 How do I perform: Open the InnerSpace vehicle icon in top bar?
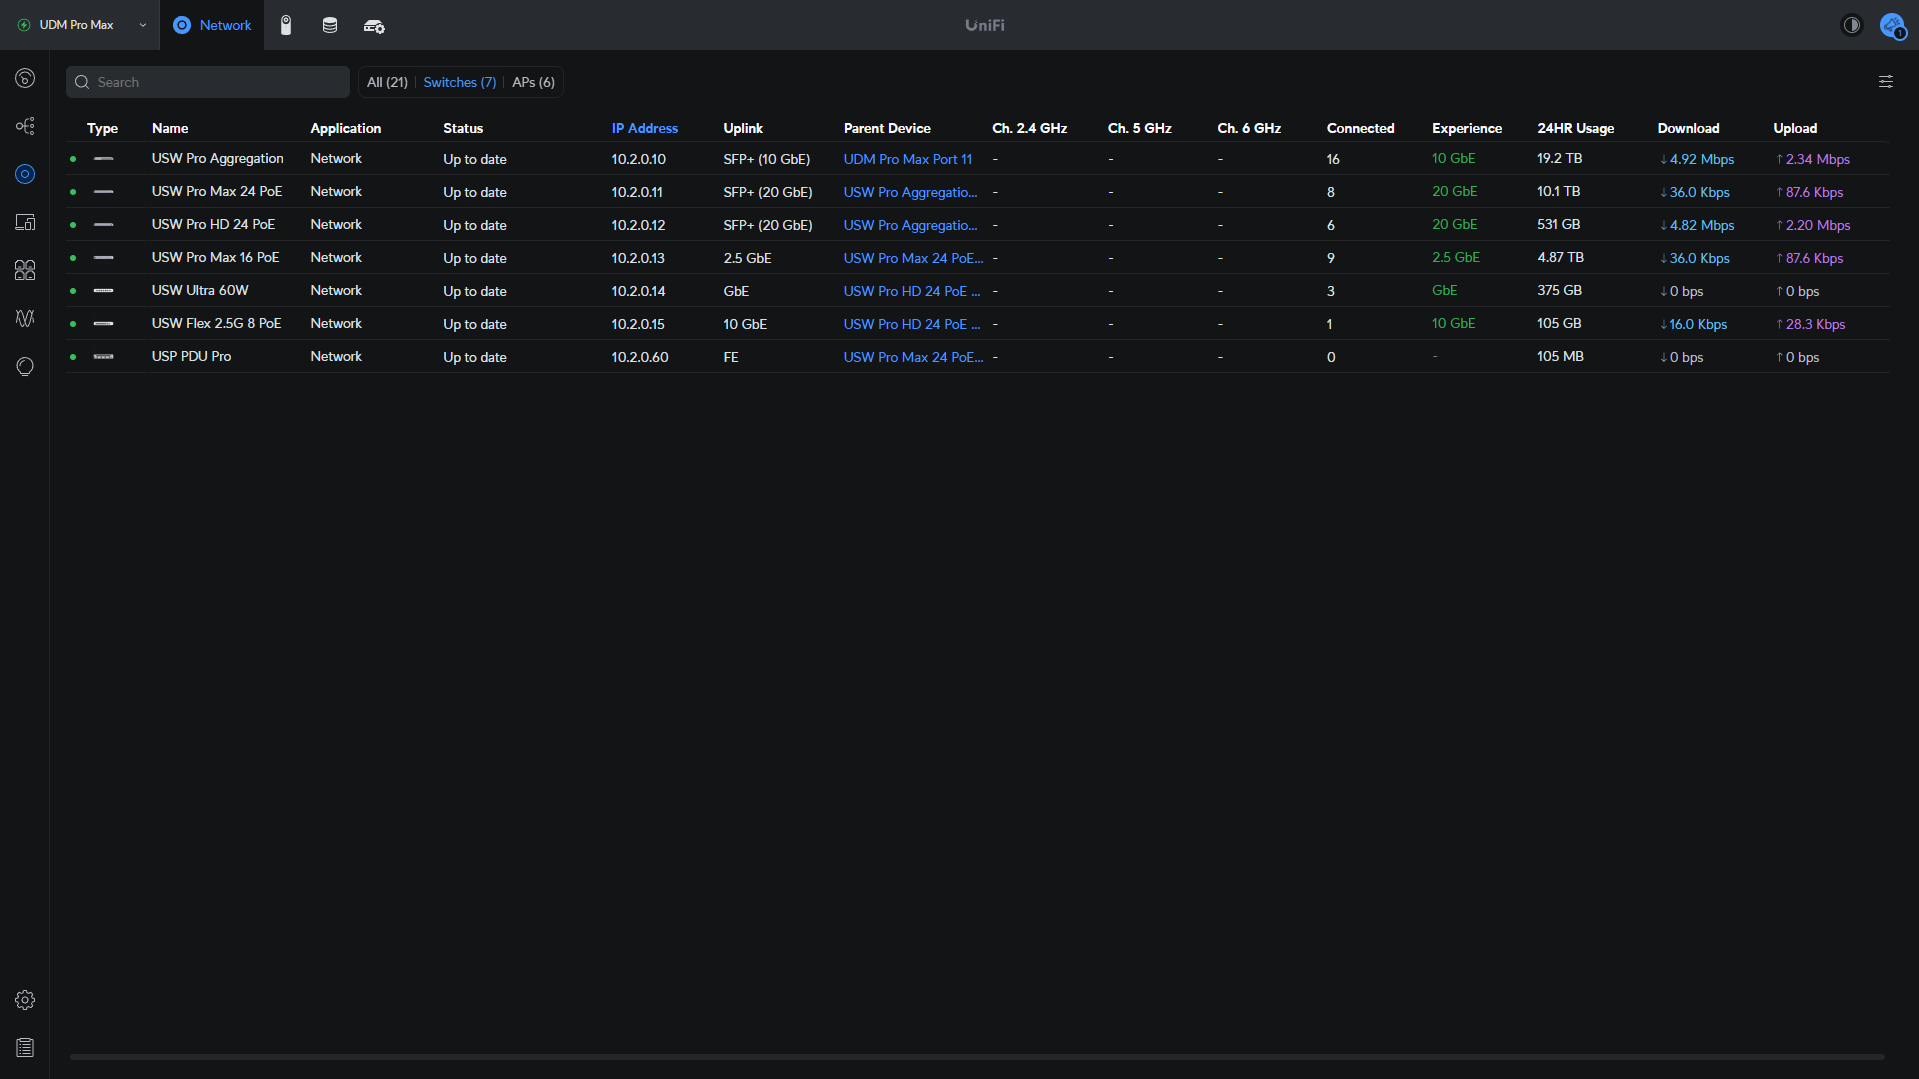[374, 26]
